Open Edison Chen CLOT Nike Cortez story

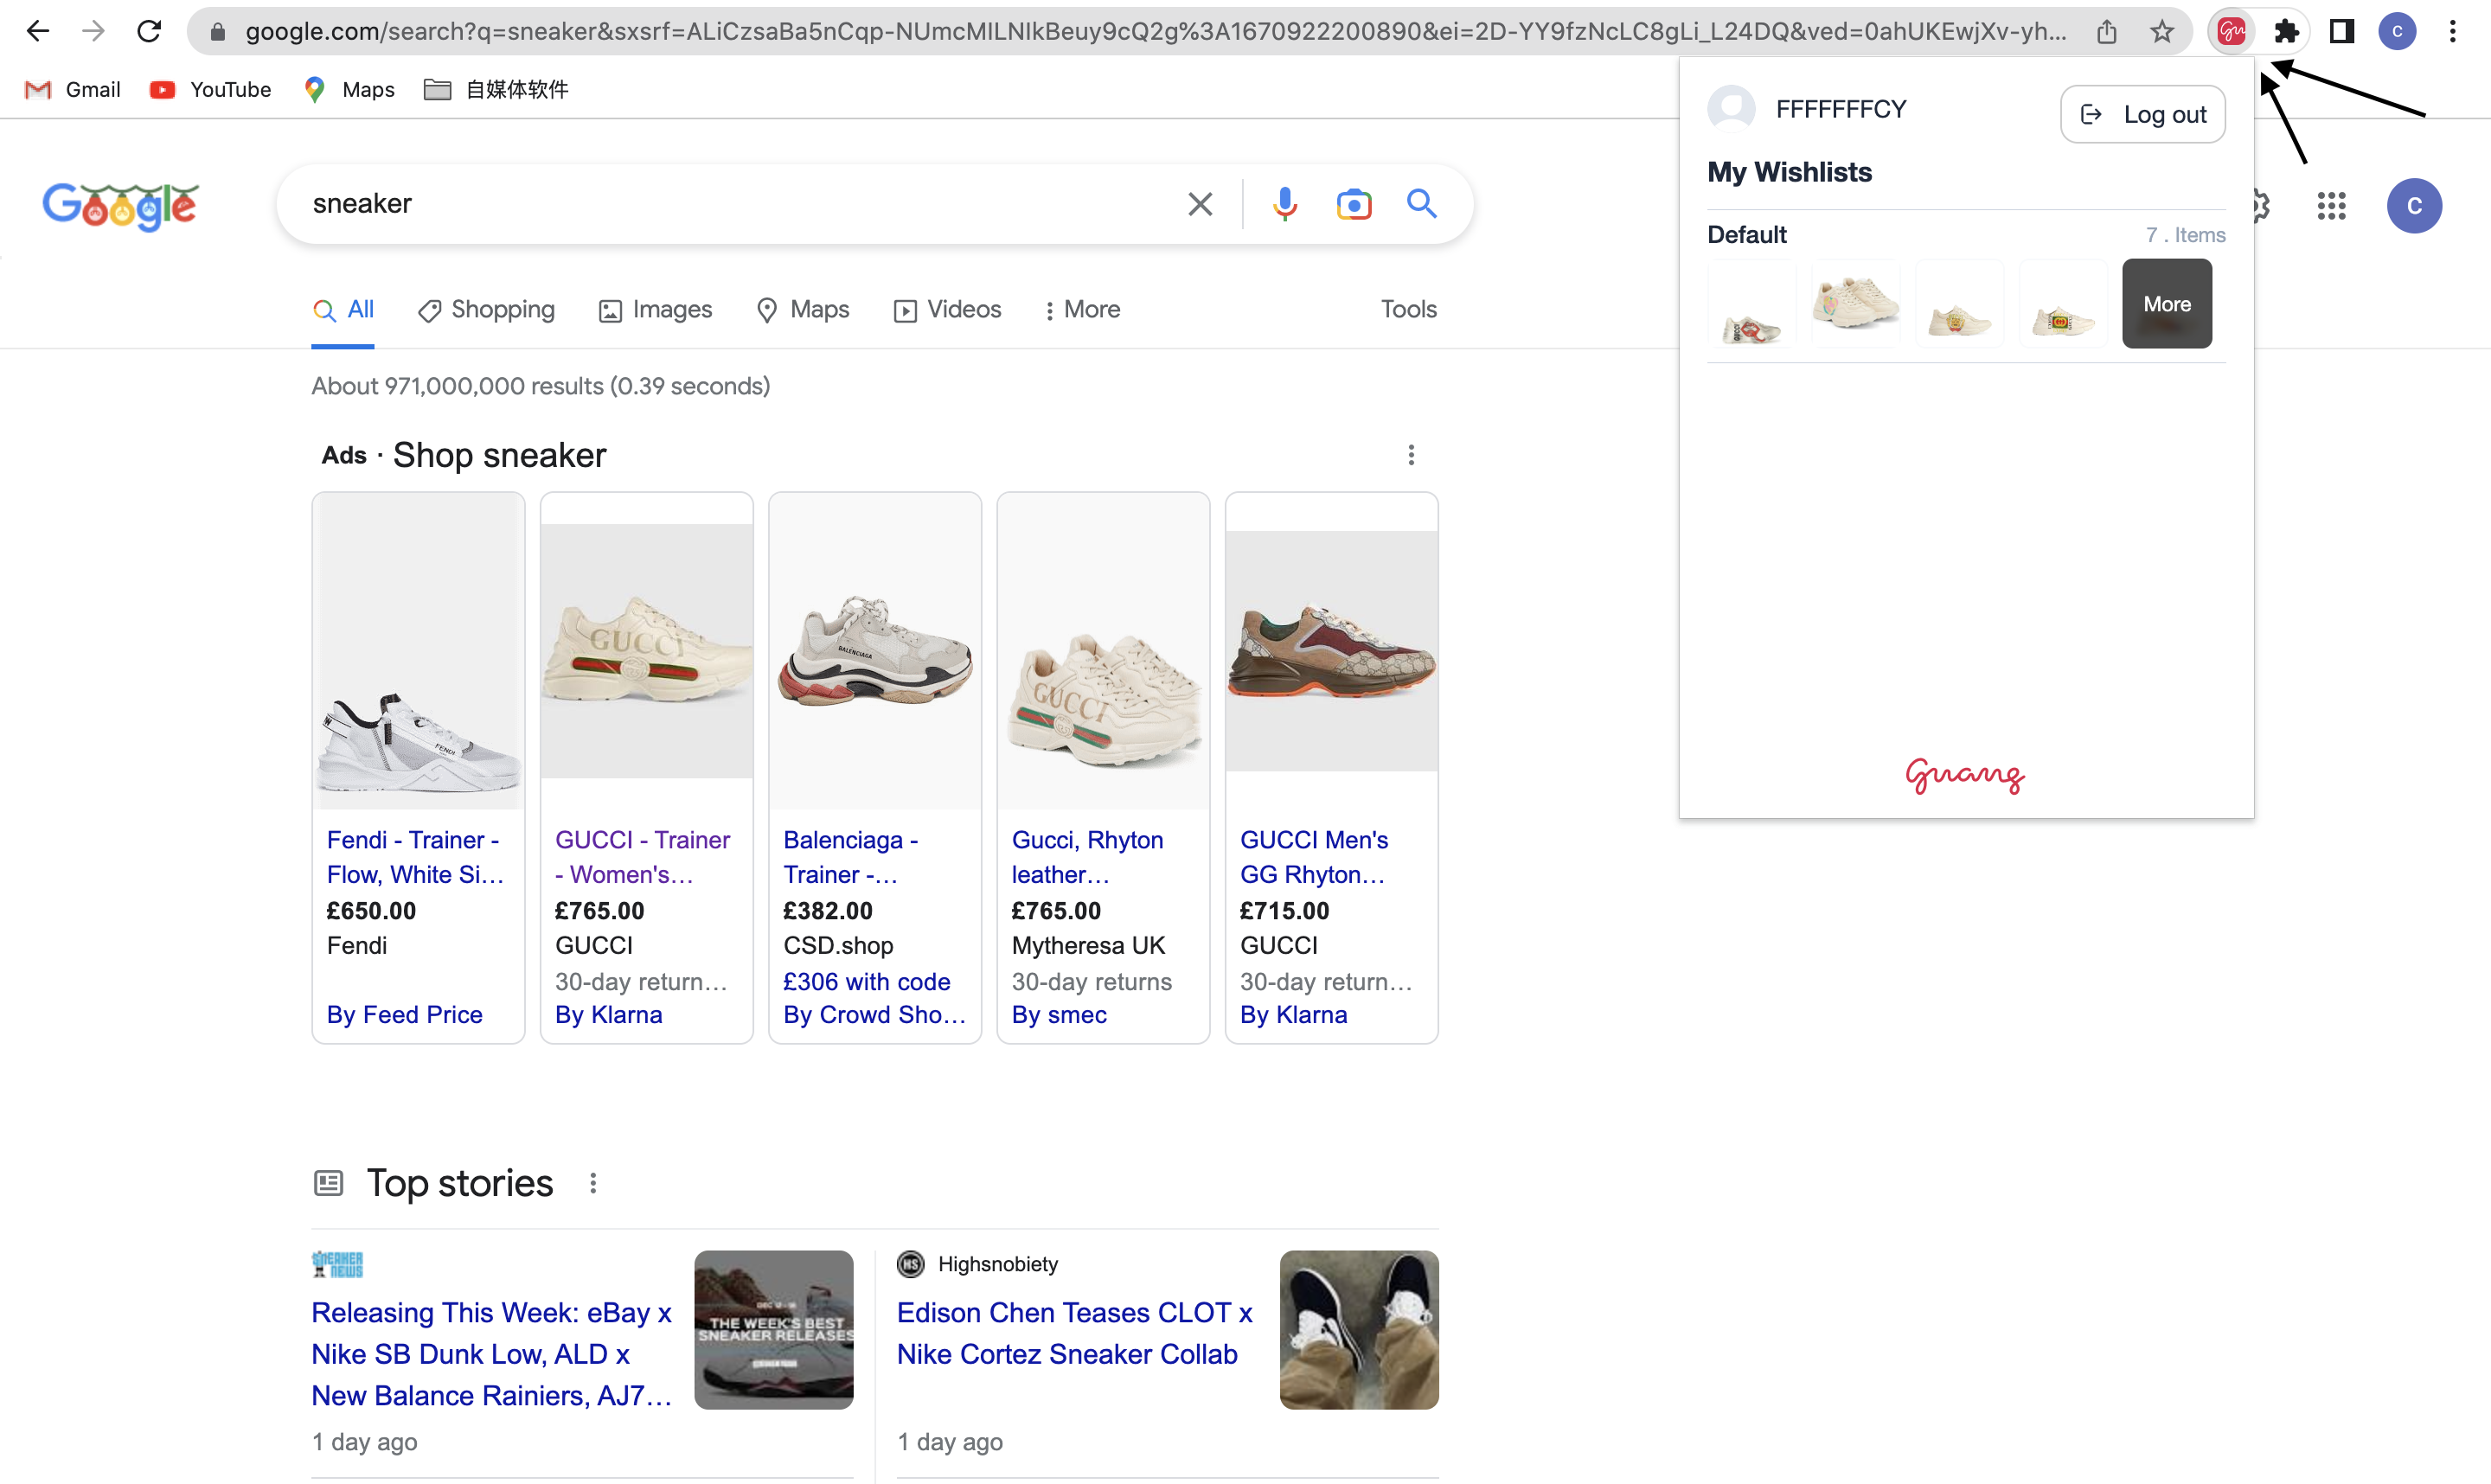click(1074, 1334)
